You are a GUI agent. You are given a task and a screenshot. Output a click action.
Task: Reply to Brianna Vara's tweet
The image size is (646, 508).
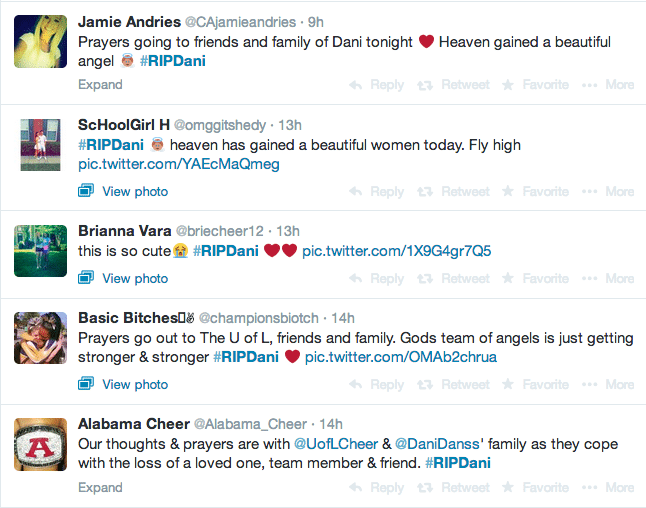coord(377,279)
